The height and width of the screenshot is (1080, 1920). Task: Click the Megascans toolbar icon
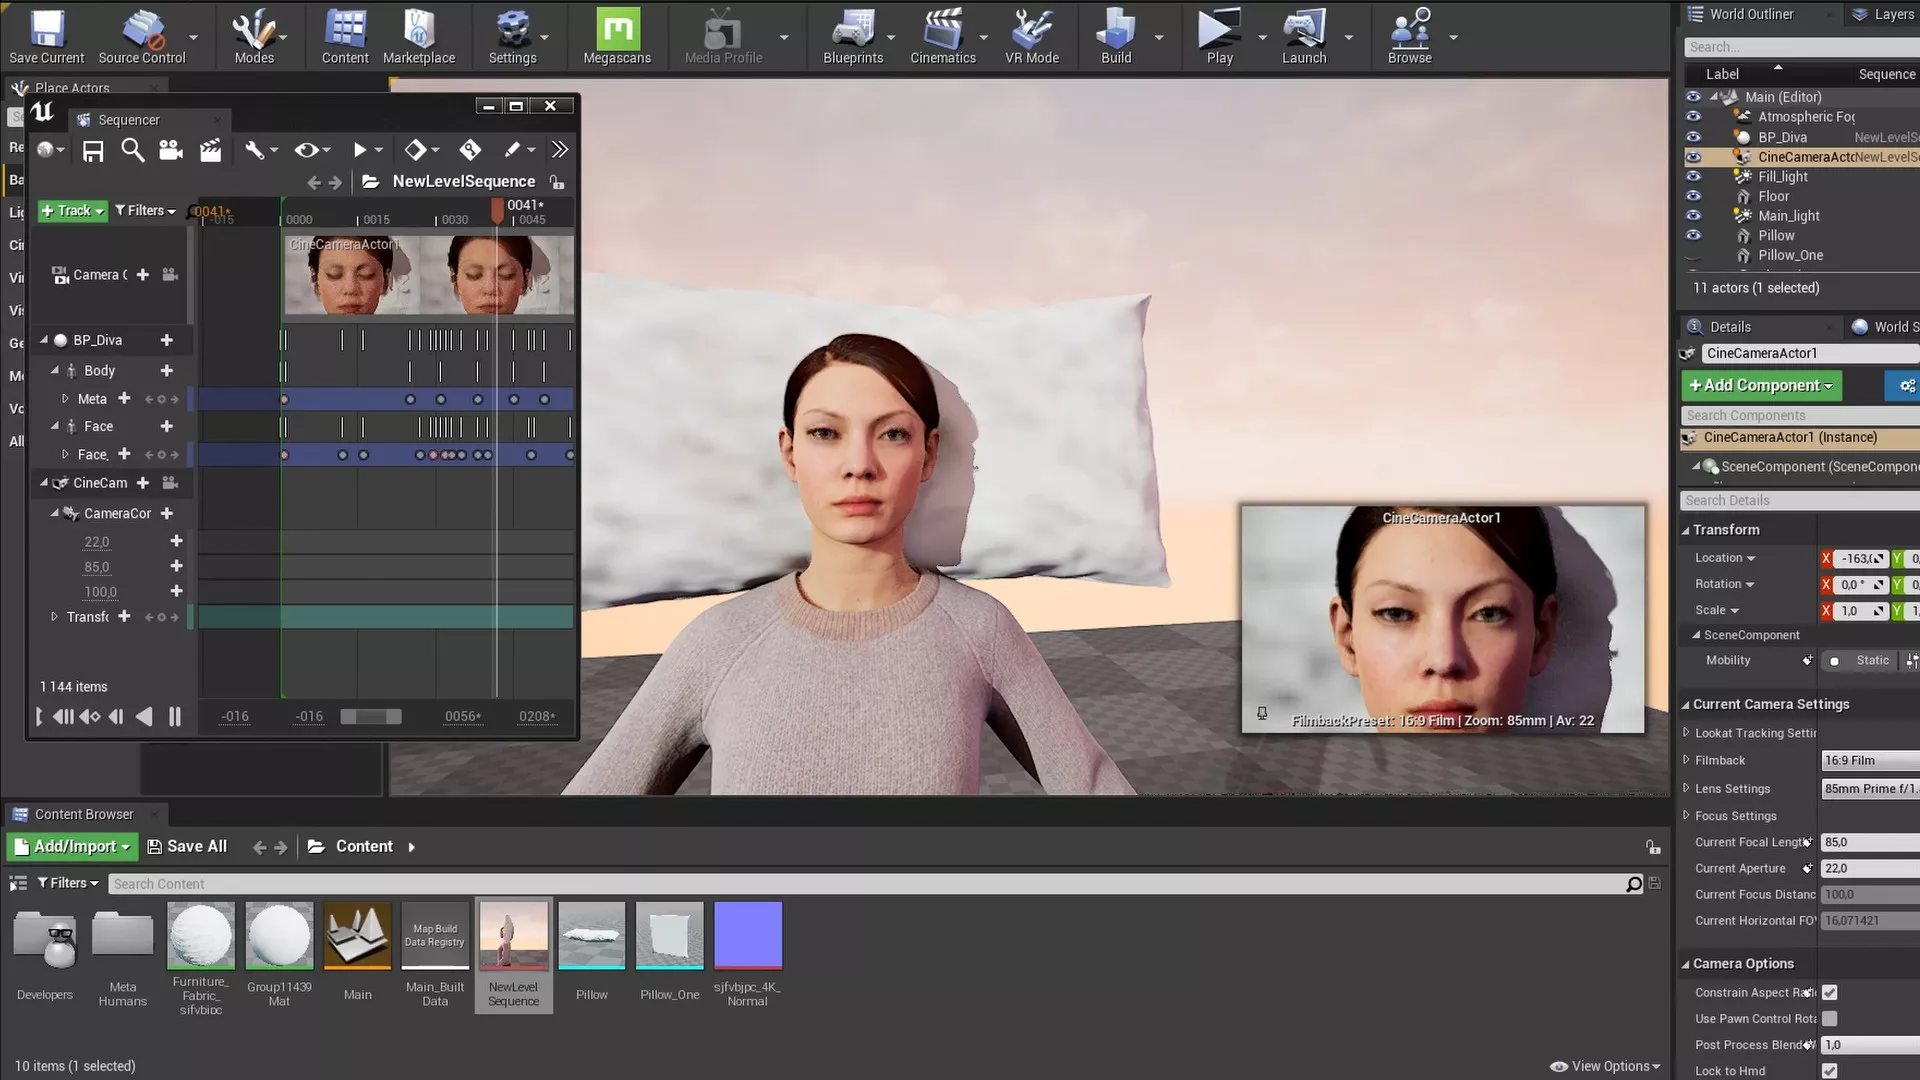617,31
